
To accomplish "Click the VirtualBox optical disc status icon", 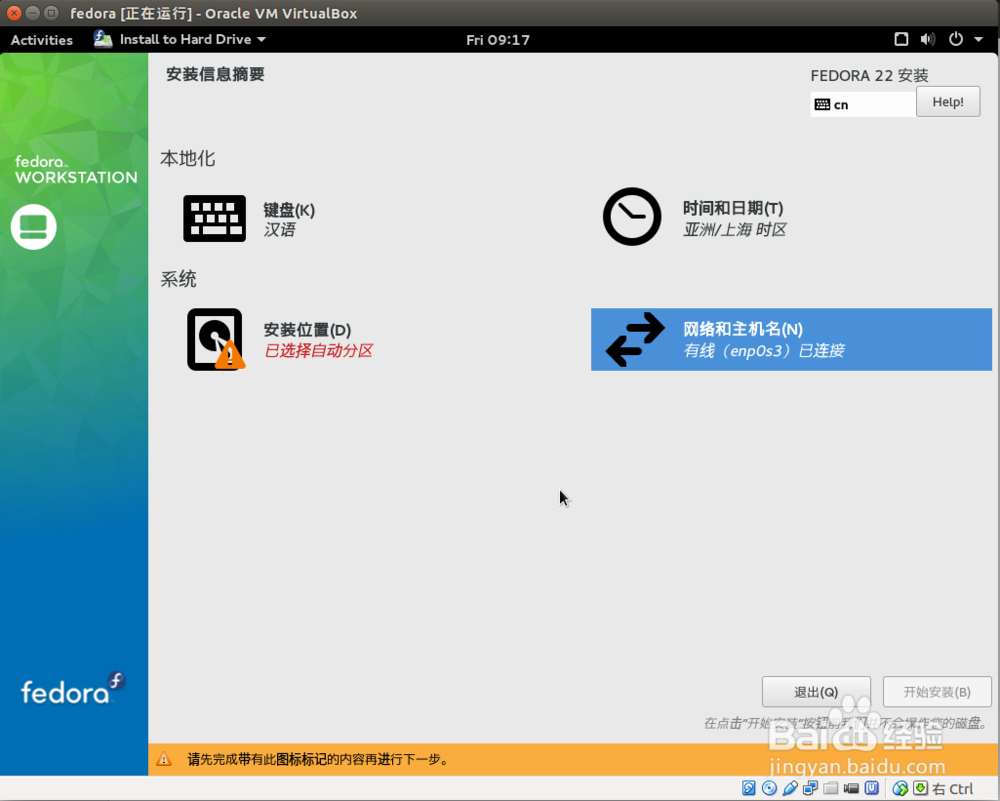I will [769, 788].
